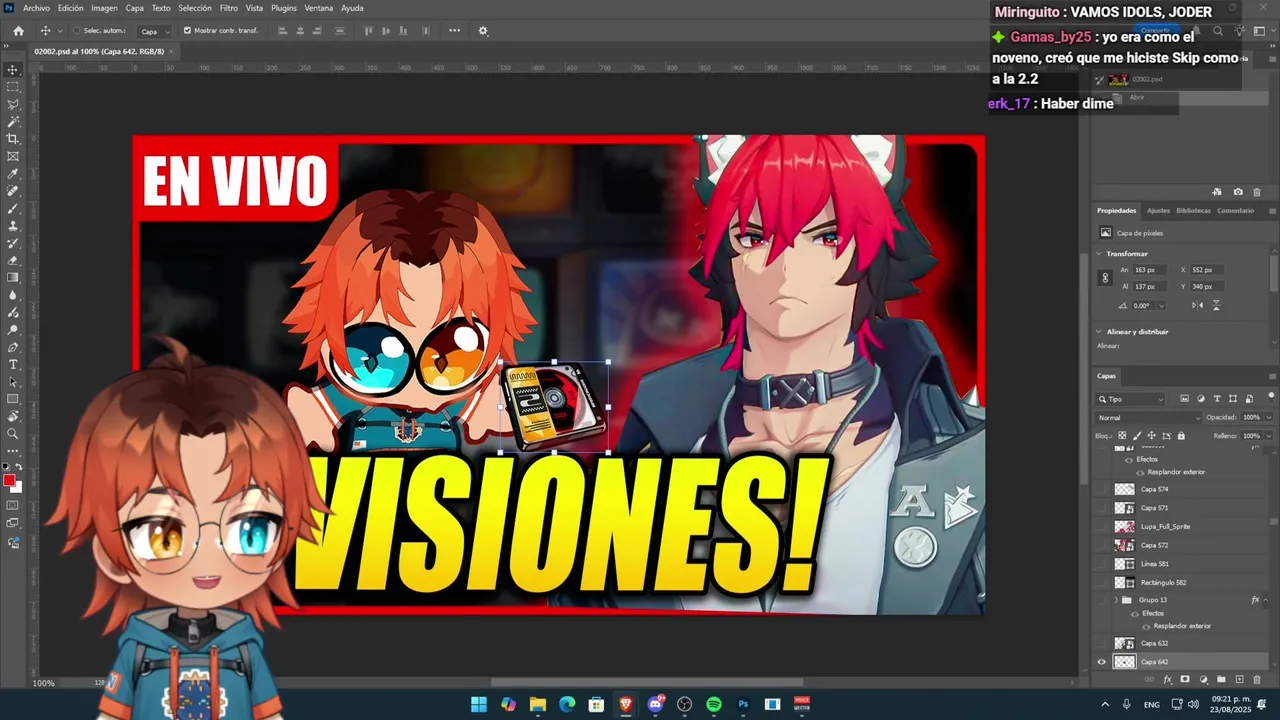Select the Pen tool
This screenshot has width=1280, height=720.
tap(13, 347)
